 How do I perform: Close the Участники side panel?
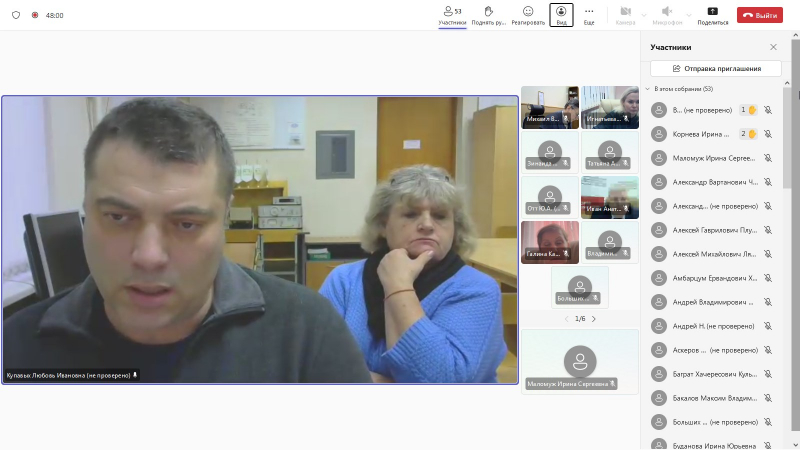773,47
